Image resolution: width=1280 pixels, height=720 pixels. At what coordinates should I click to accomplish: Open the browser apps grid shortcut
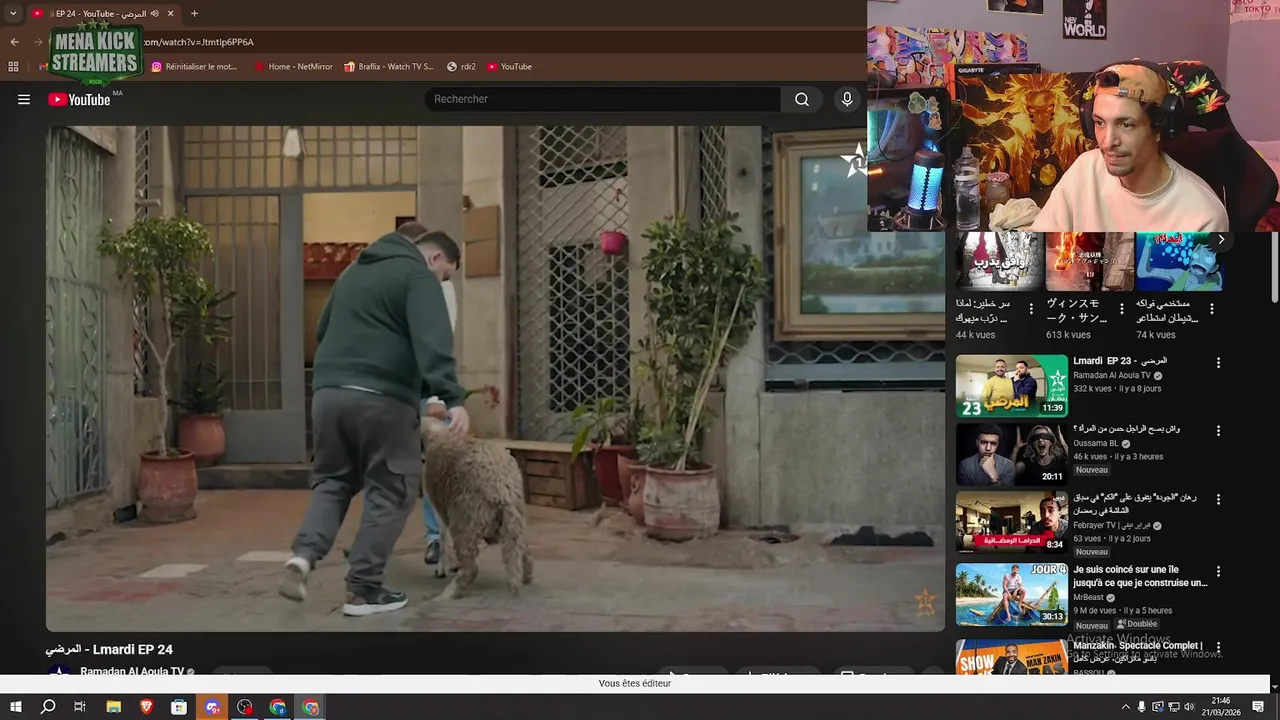pyautogui.click(x=13, y=66)
